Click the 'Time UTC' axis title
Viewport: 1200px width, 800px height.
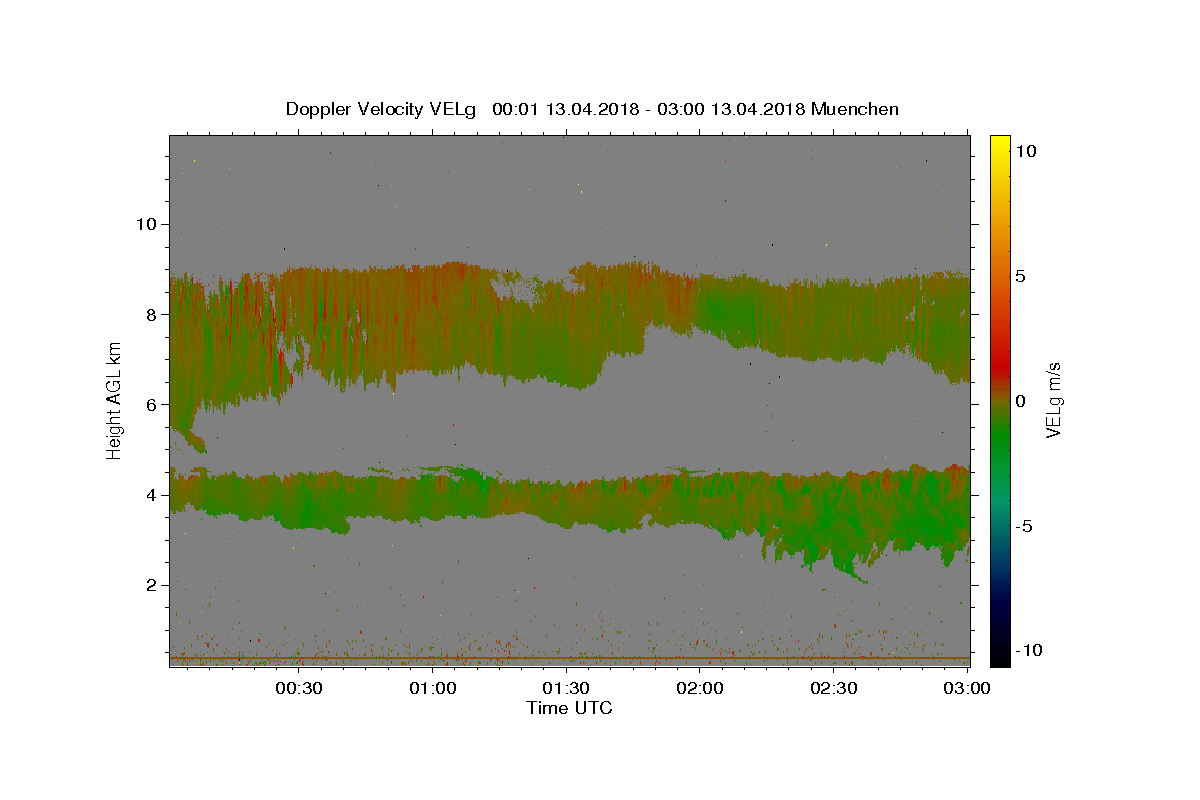(x=569, y=708)
